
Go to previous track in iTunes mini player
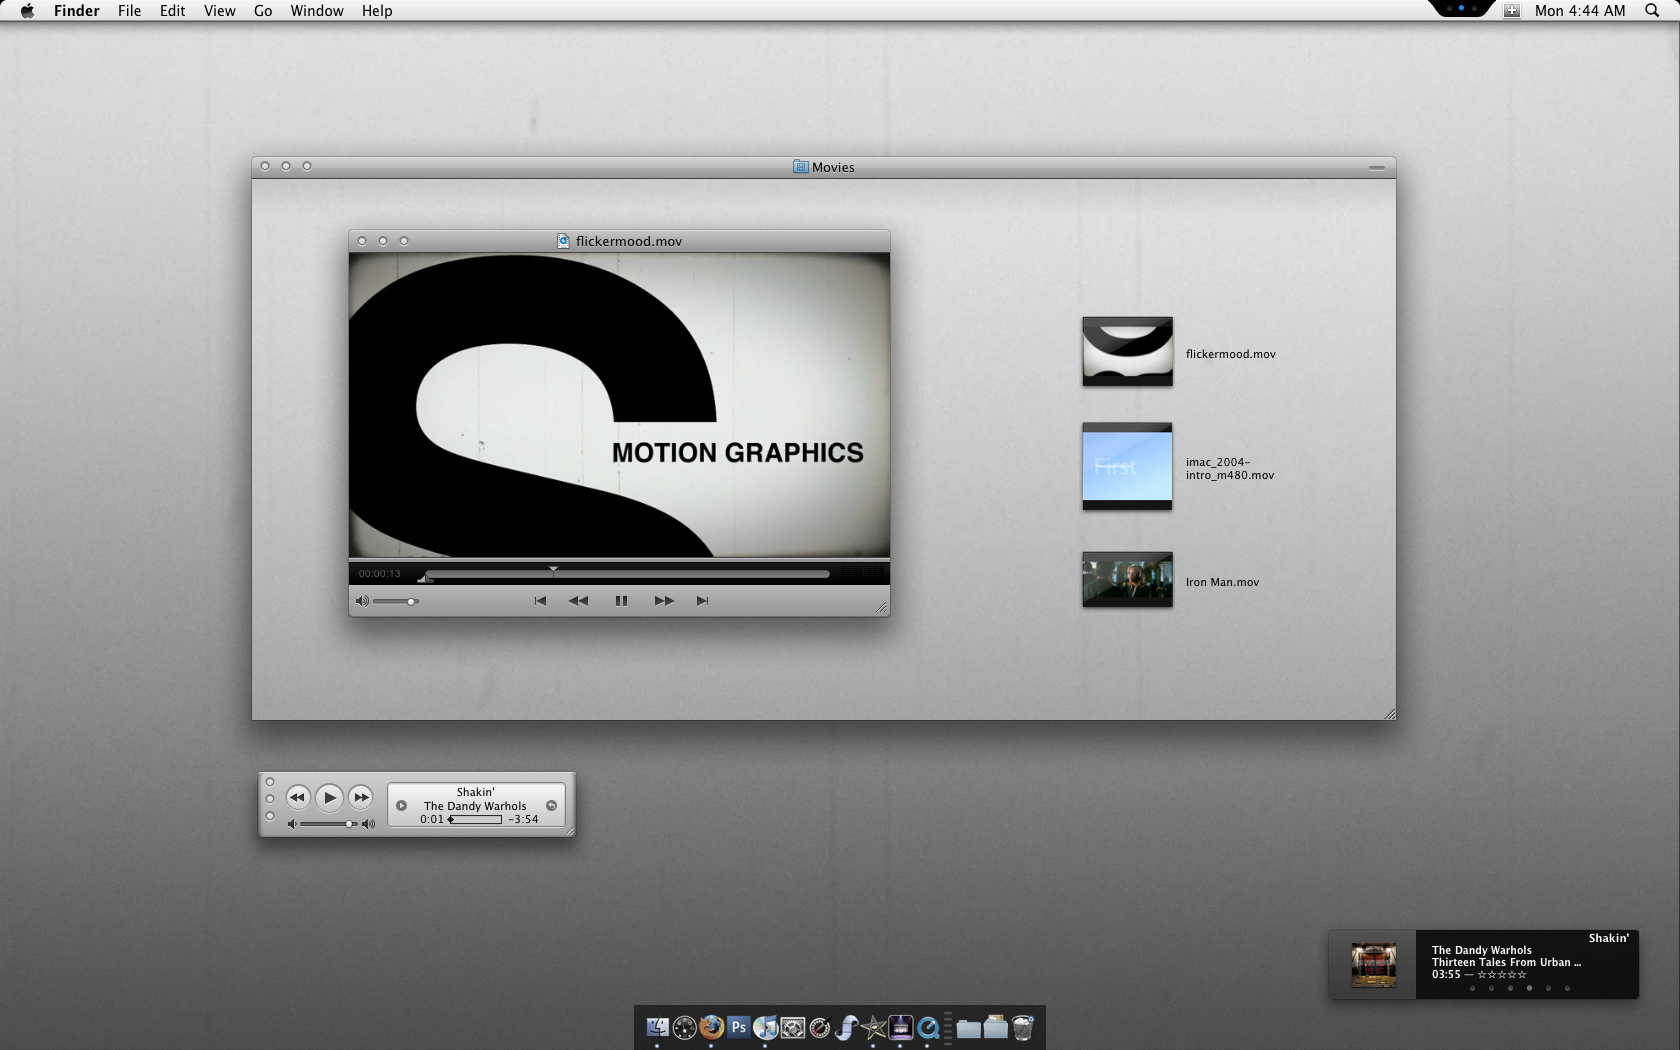tap(297, 797)
